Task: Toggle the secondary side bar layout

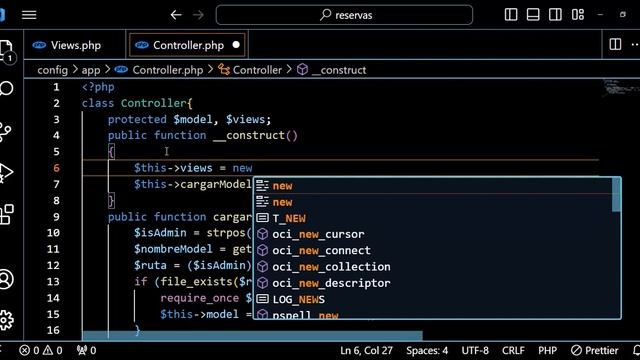Action: [x=555, y=15]
